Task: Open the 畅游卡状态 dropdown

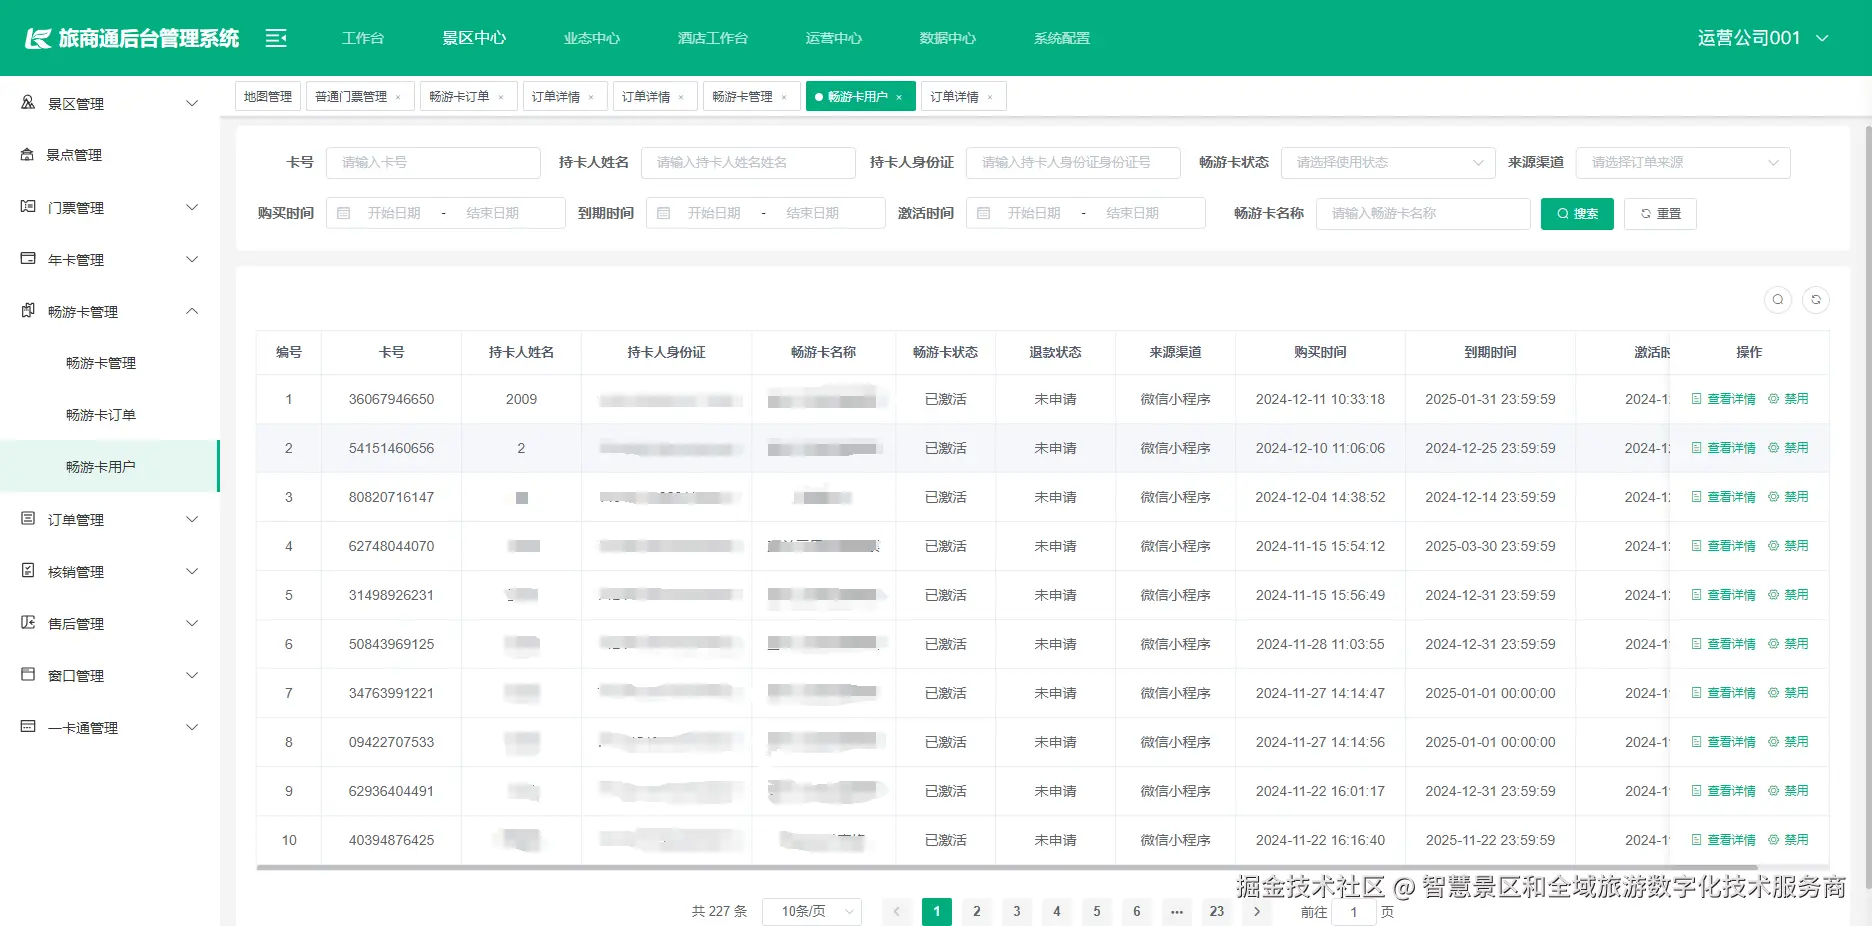Action: click(x=1388, y=162)
